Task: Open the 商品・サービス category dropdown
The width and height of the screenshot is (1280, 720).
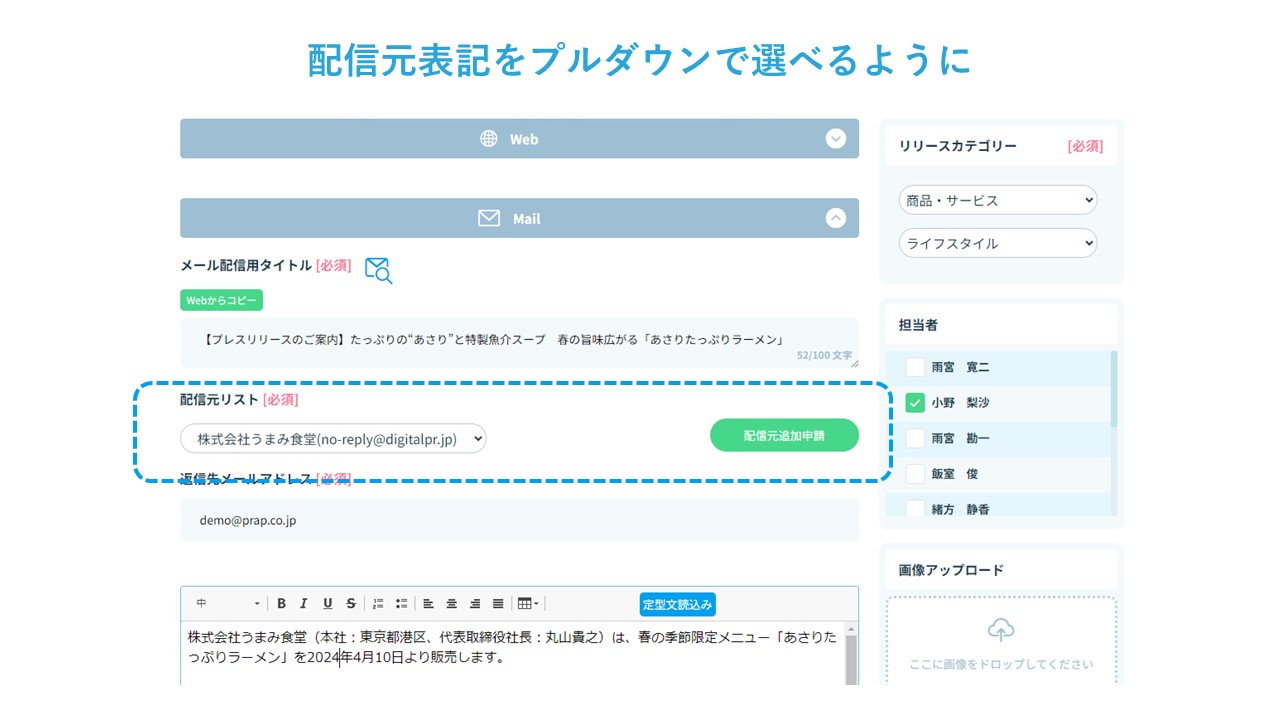Action: tap(997, 200)
